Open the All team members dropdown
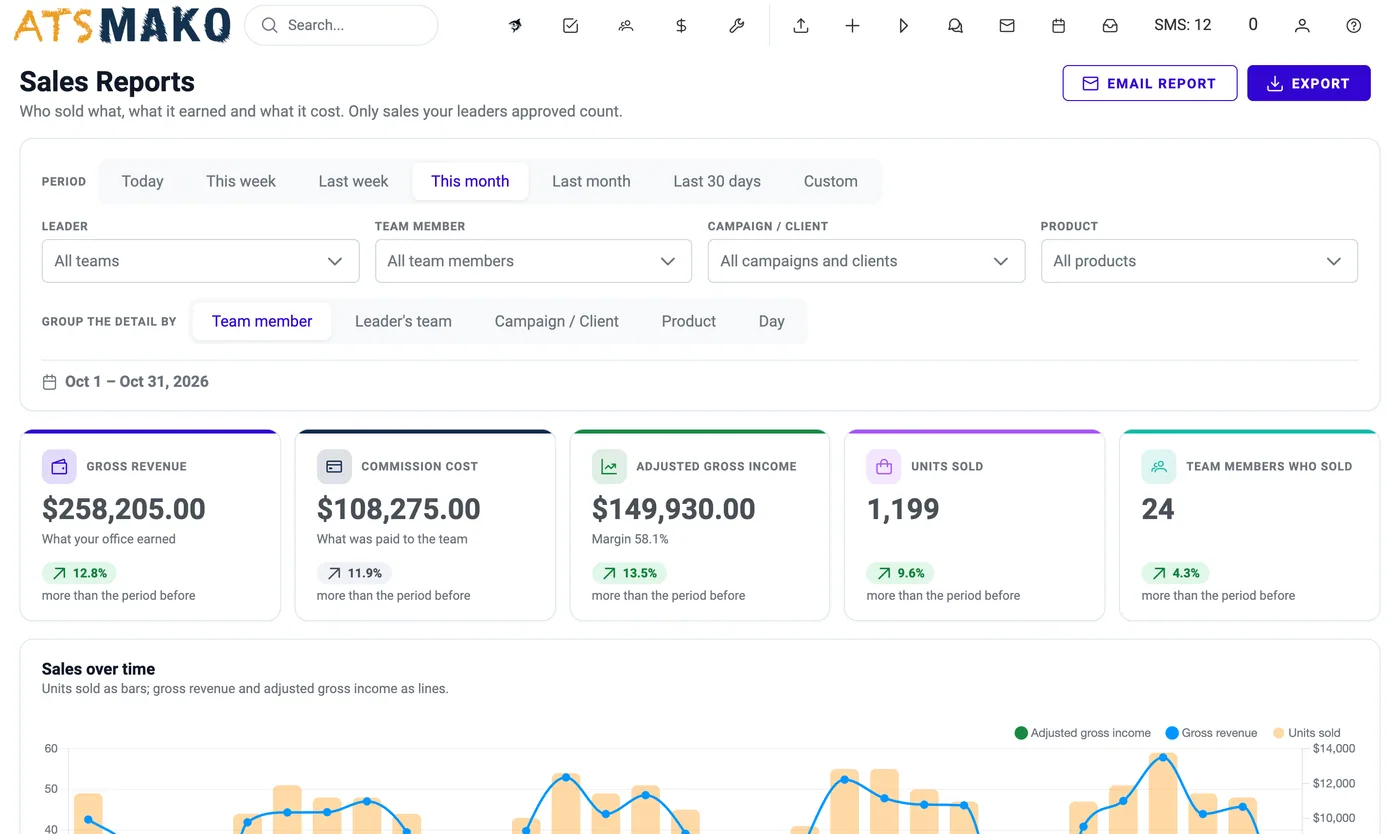 pyautogui.click(x=533, y=261)
